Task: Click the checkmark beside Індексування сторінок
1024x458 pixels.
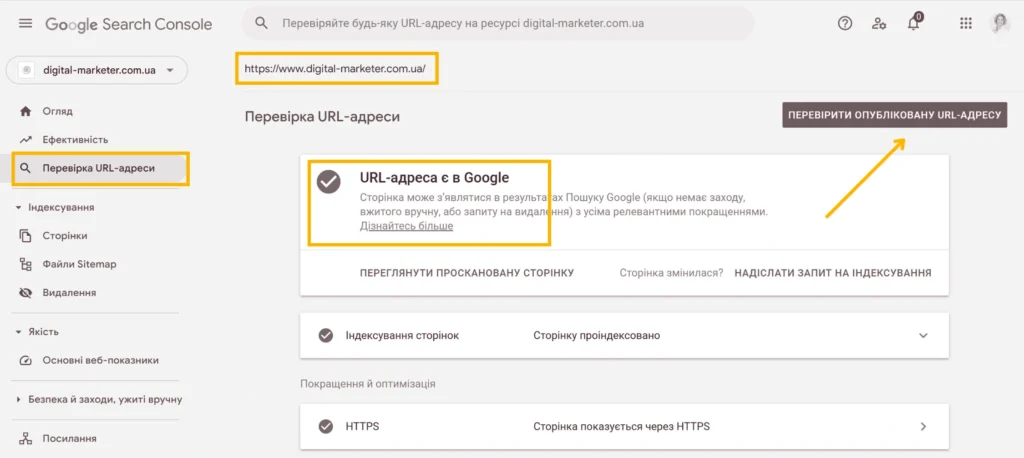Action: pos(326,335)
